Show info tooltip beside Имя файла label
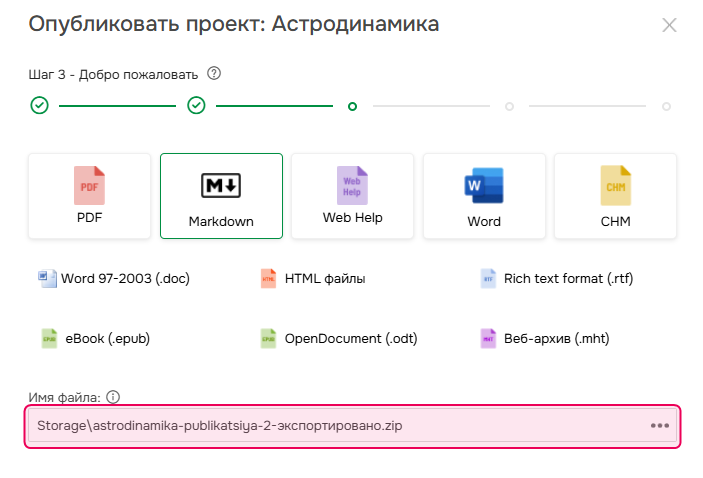 click(x=113, y=397)
